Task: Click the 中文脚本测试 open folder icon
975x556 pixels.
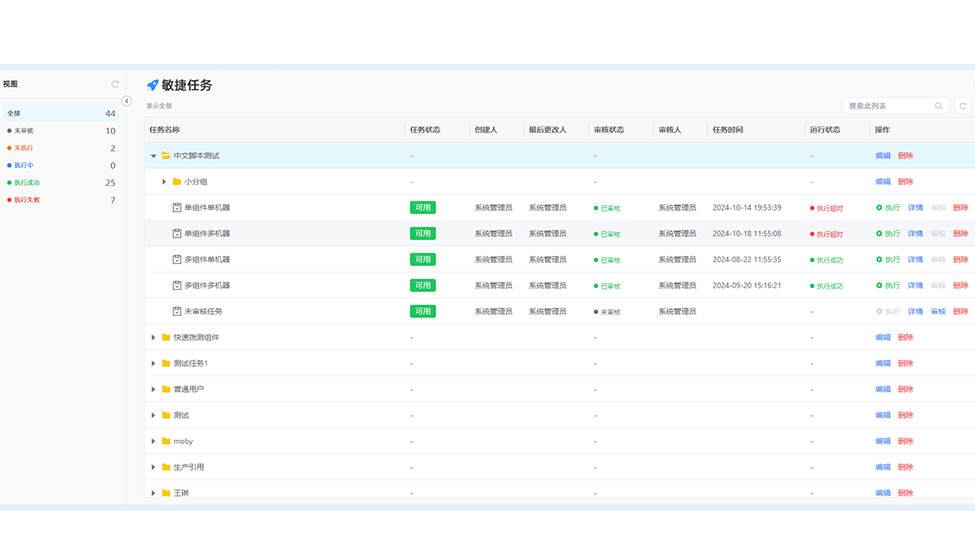Action: (x=166, y=155)
